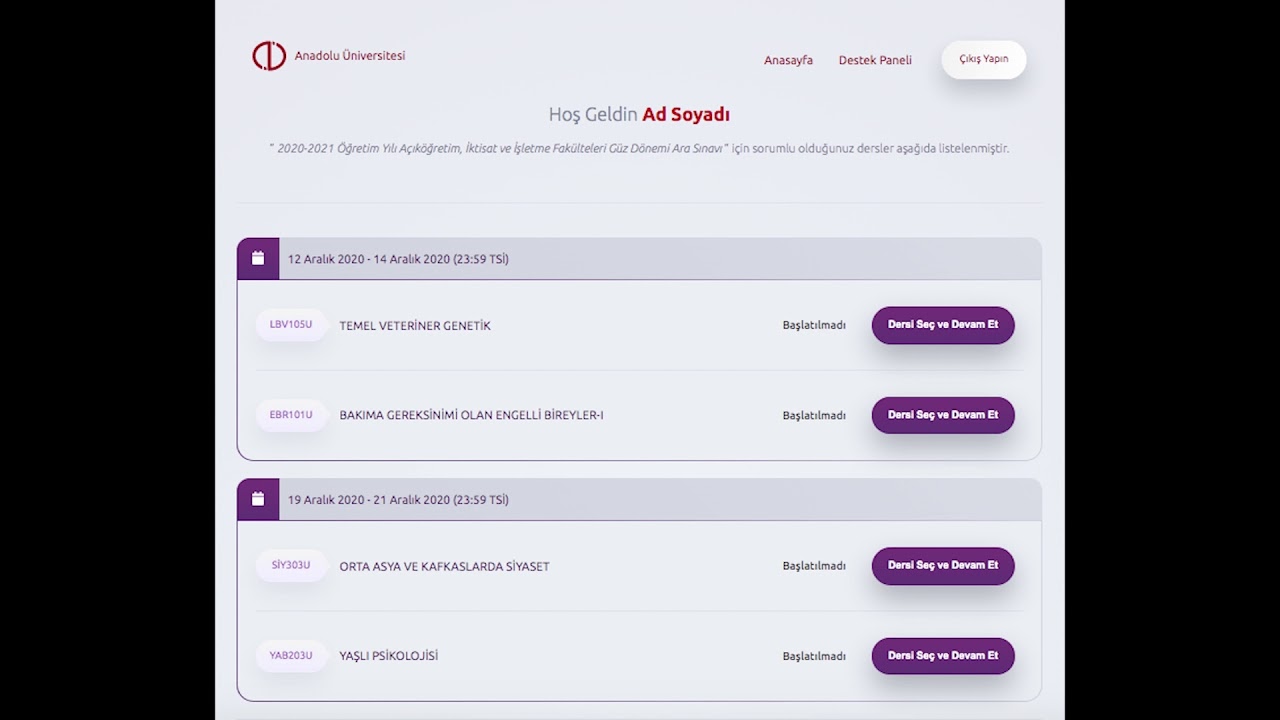The height and width of the screenshot is (720, 1280).
Task: Click Başlatılmadı status of YAŞLI PSİKOLOJİSİ
Action: (814, 656)
